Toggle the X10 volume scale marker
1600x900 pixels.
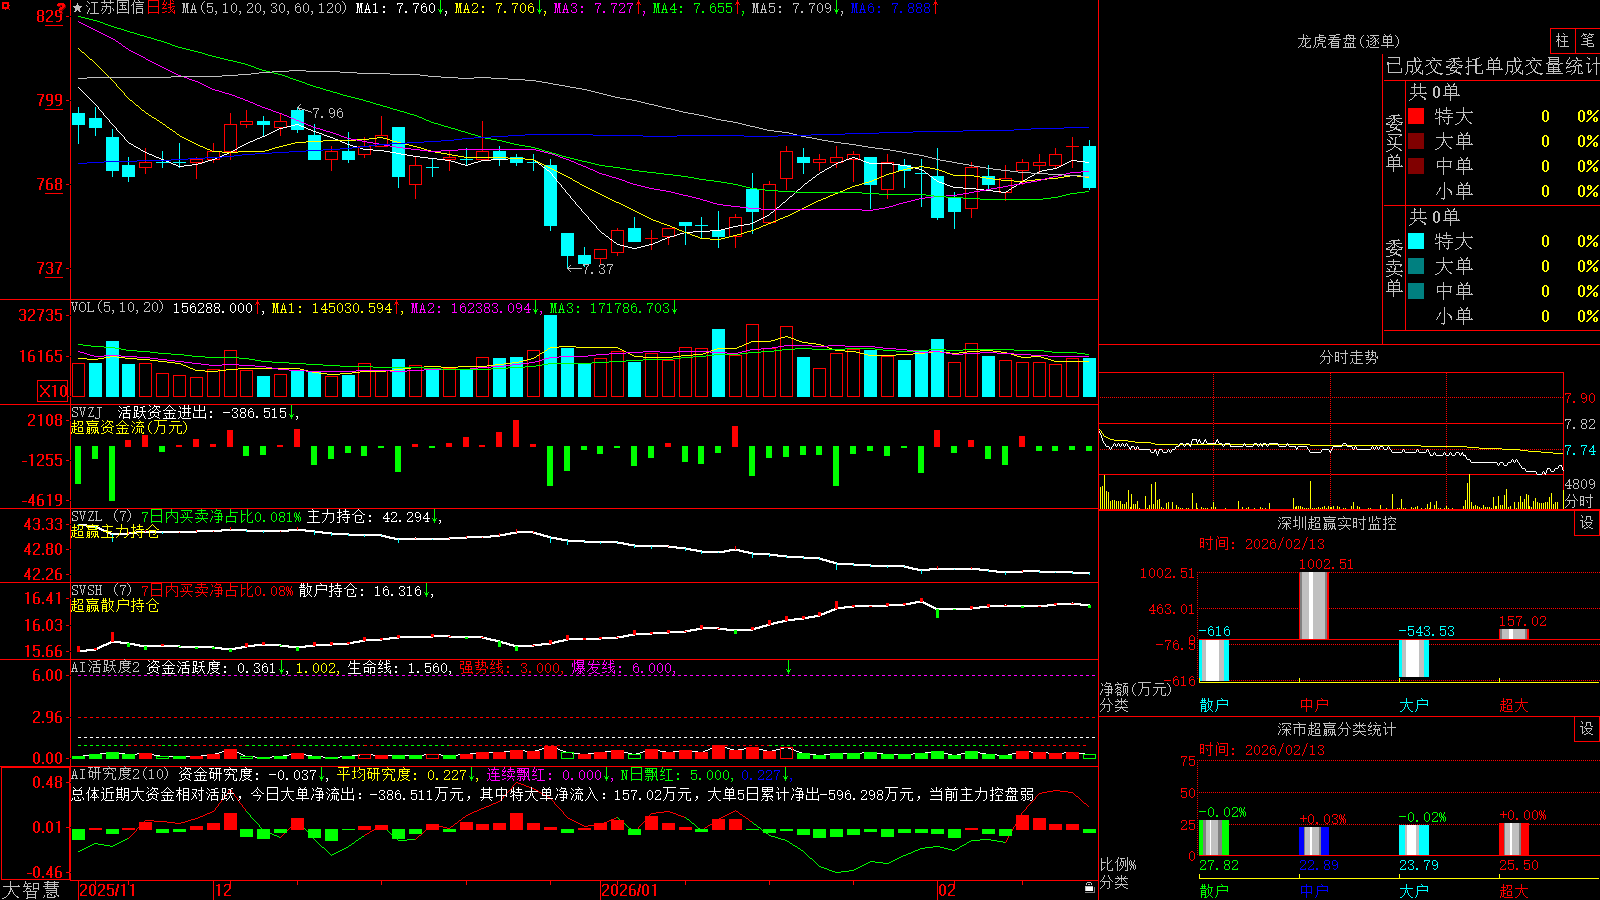tap(53, 391)
